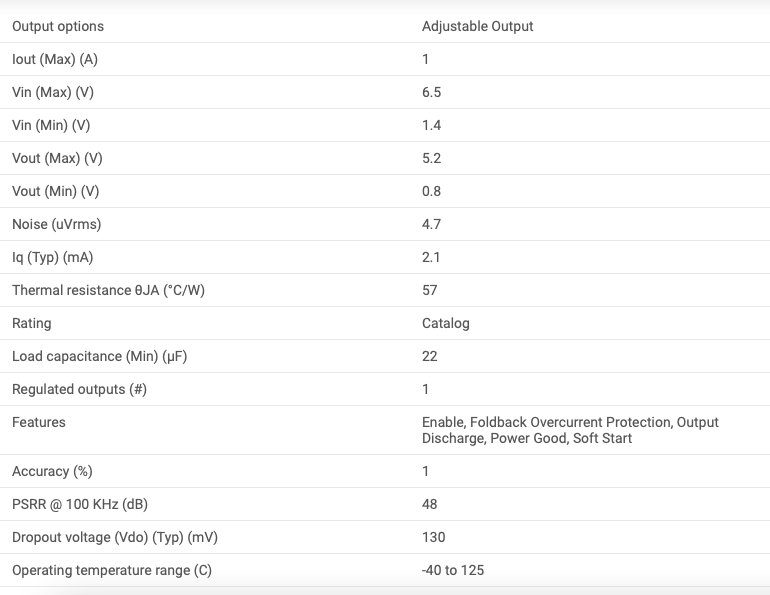
Task: Click the Iout (Max) (A) label
Action: click(x=55, y=59)
